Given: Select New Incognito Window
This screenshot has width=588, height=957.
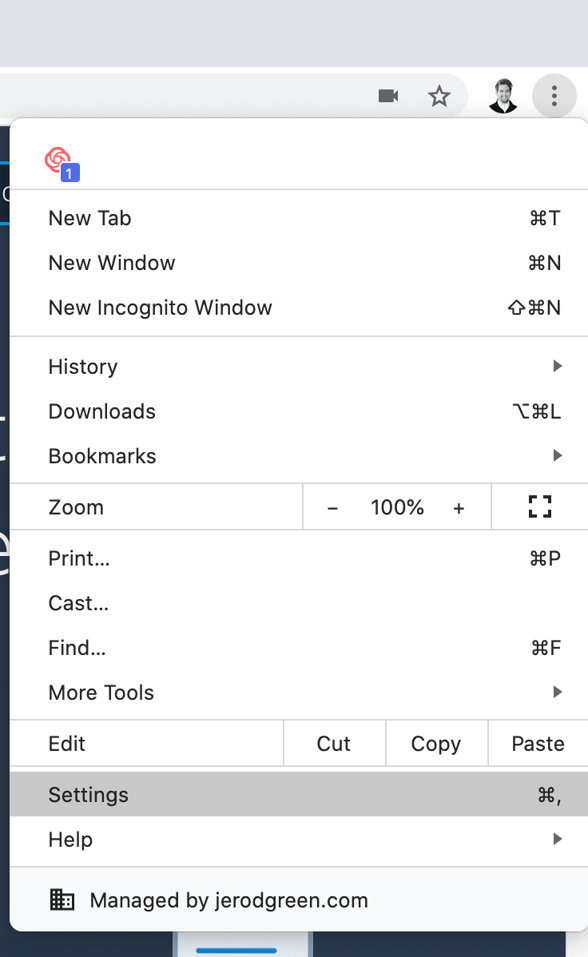Looking at the screenshot, I should [160, 308].
